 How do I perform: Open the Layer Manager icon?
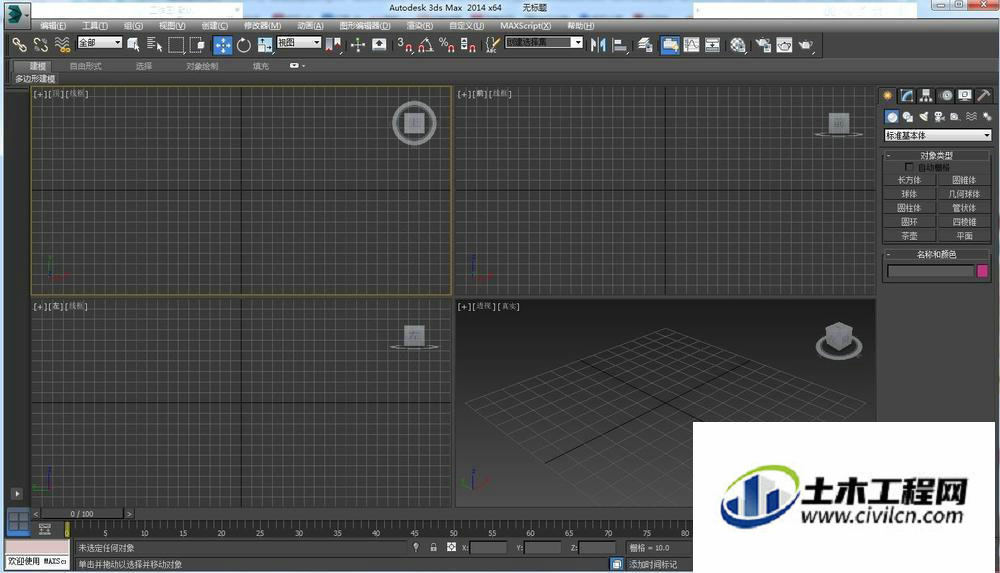[645, 45]
